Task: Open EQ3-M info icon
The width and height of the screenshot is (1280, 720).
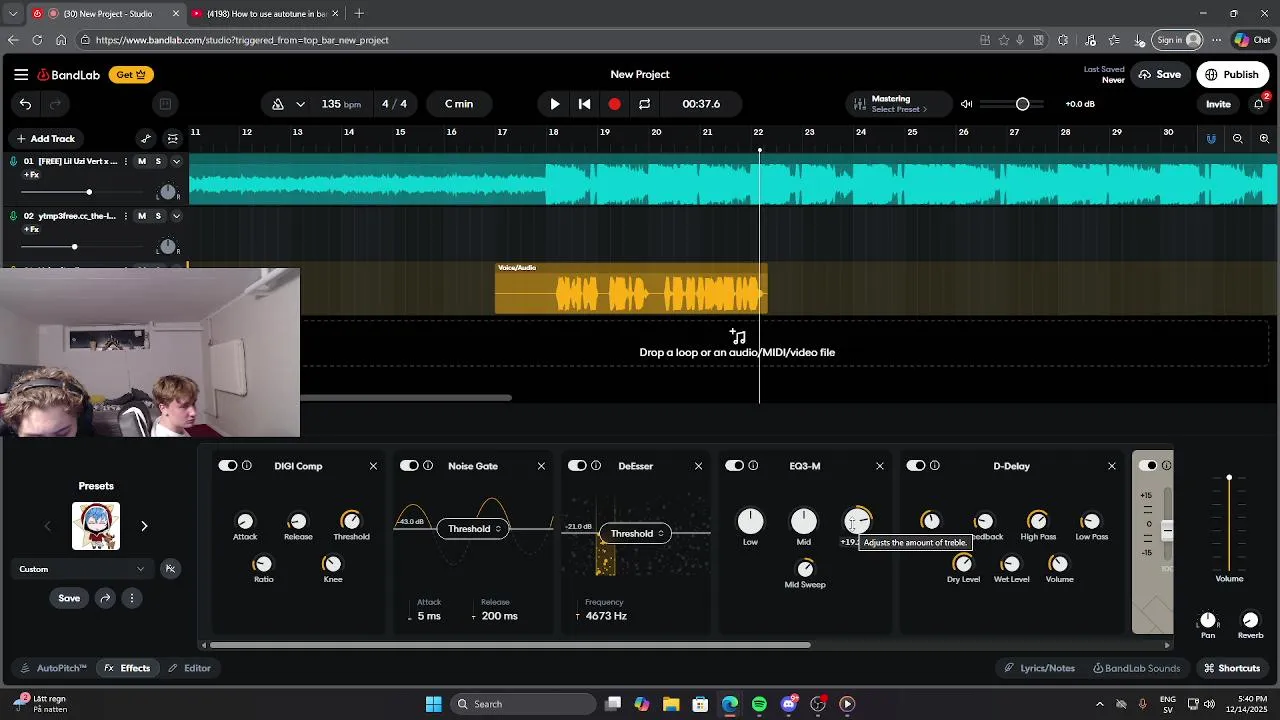Action: pos(753,466)
